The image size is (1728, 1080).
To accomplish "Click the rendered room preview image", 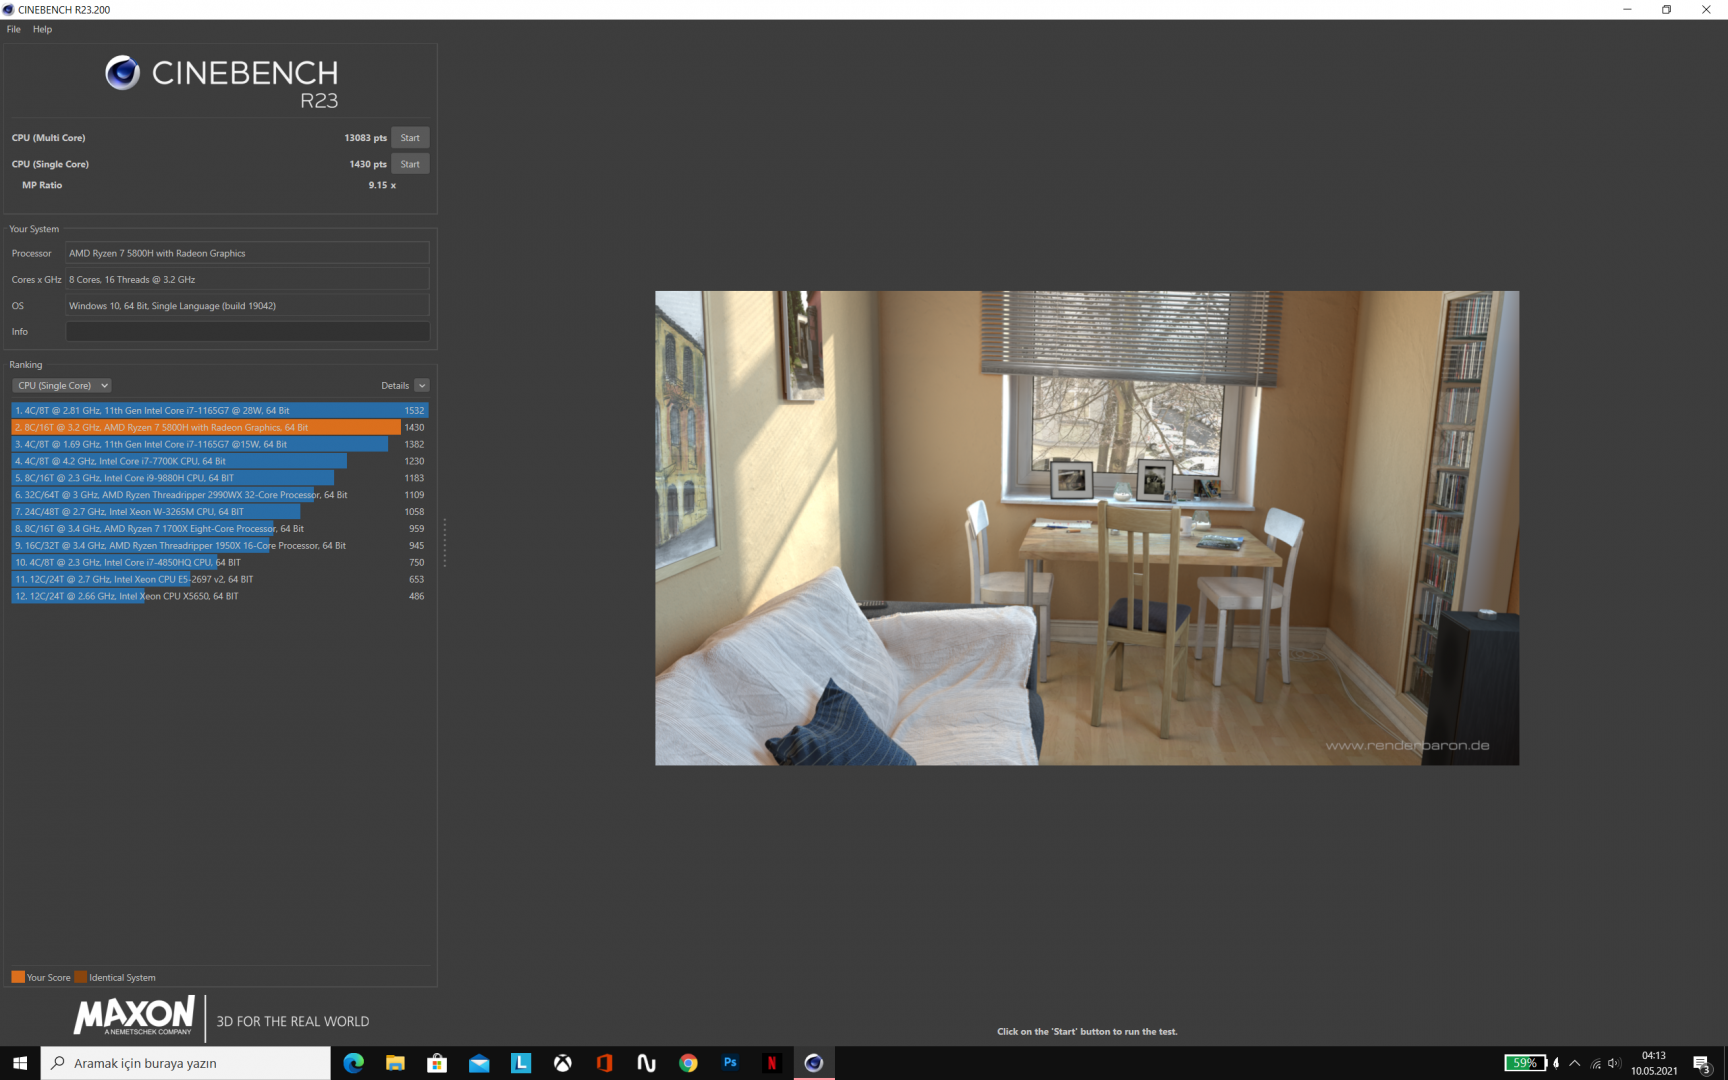I will [1087, 528].
